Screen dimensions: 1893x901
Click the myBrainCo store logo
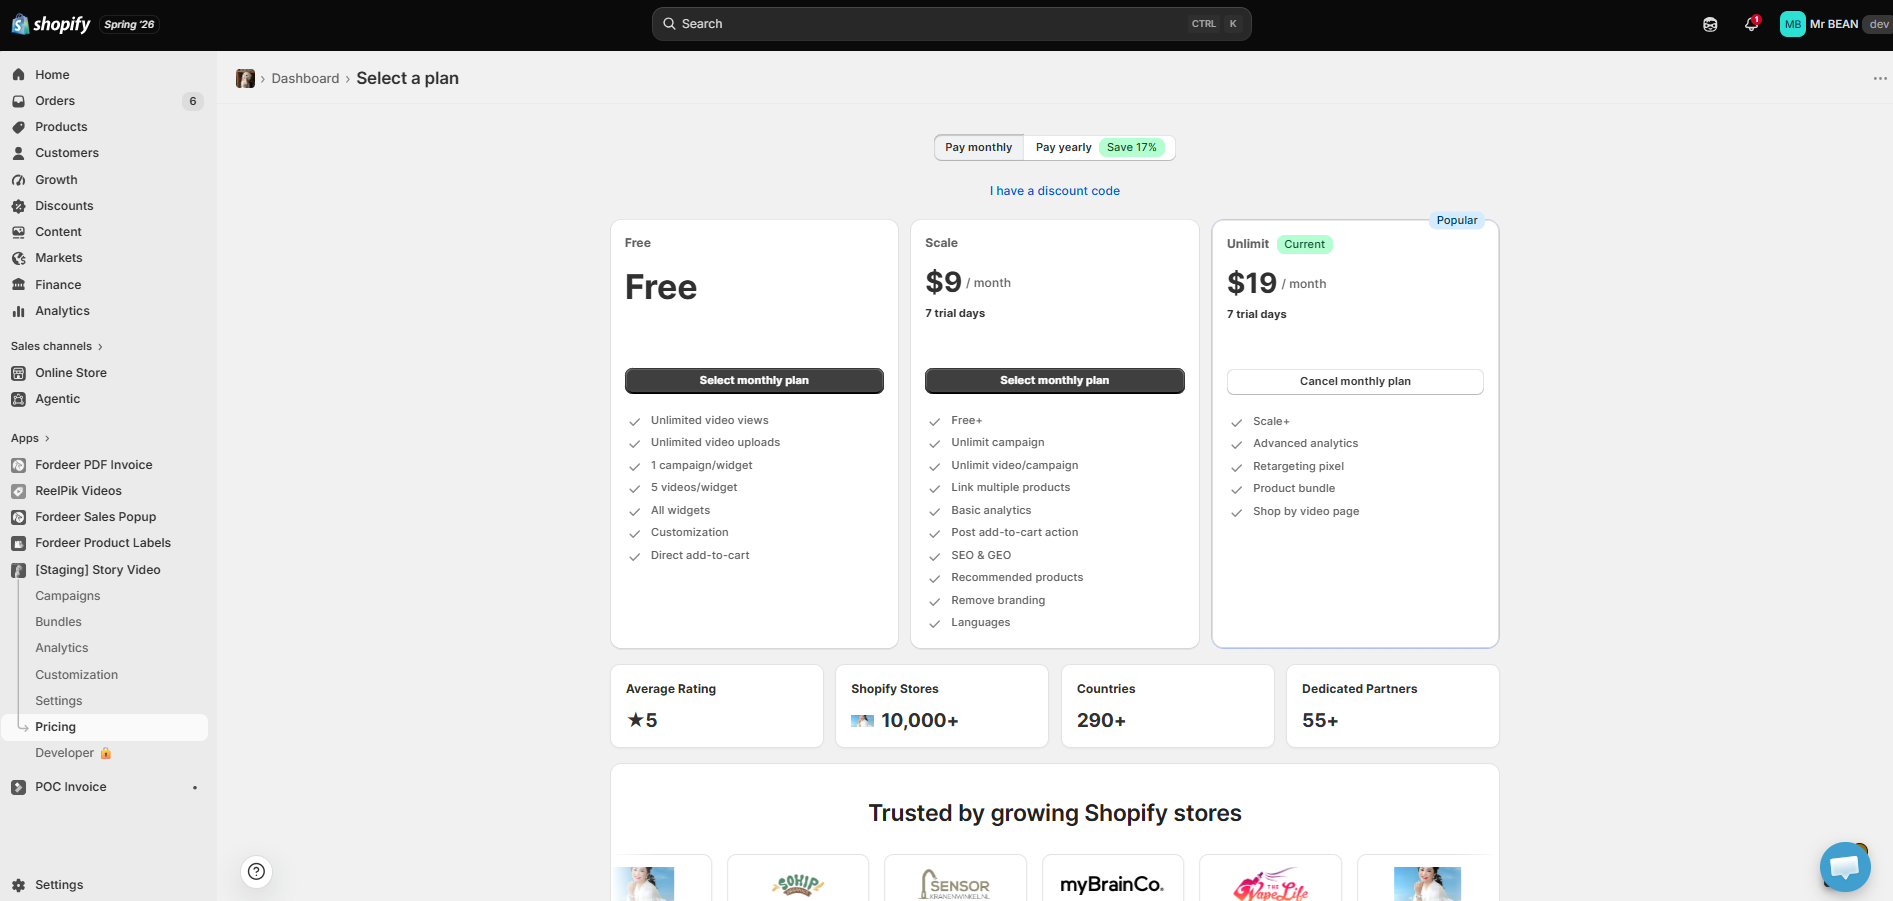pyautogui.click(x=1112, y=883)
